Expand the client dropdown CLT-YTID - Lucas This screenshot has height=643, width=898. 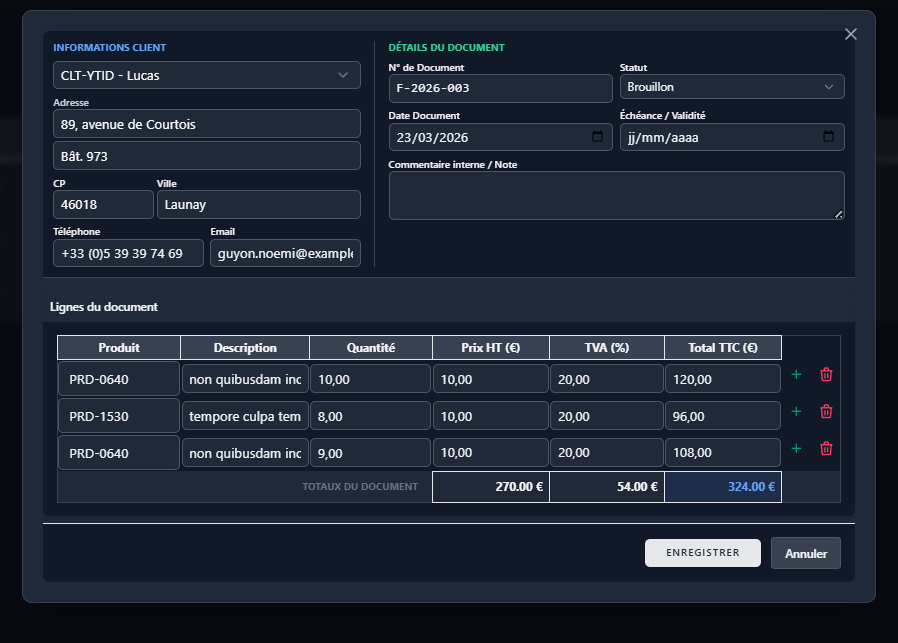(207, 75)
